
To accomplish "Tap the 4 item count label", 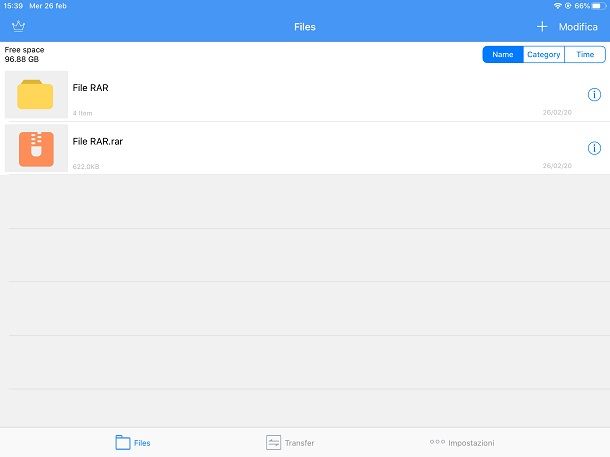I will tap(82, 113).
